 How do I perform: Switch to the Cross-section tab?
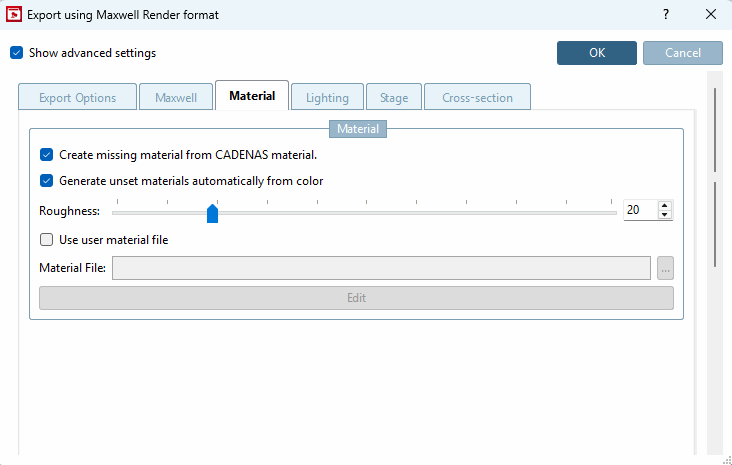click(x=477, y=98)
